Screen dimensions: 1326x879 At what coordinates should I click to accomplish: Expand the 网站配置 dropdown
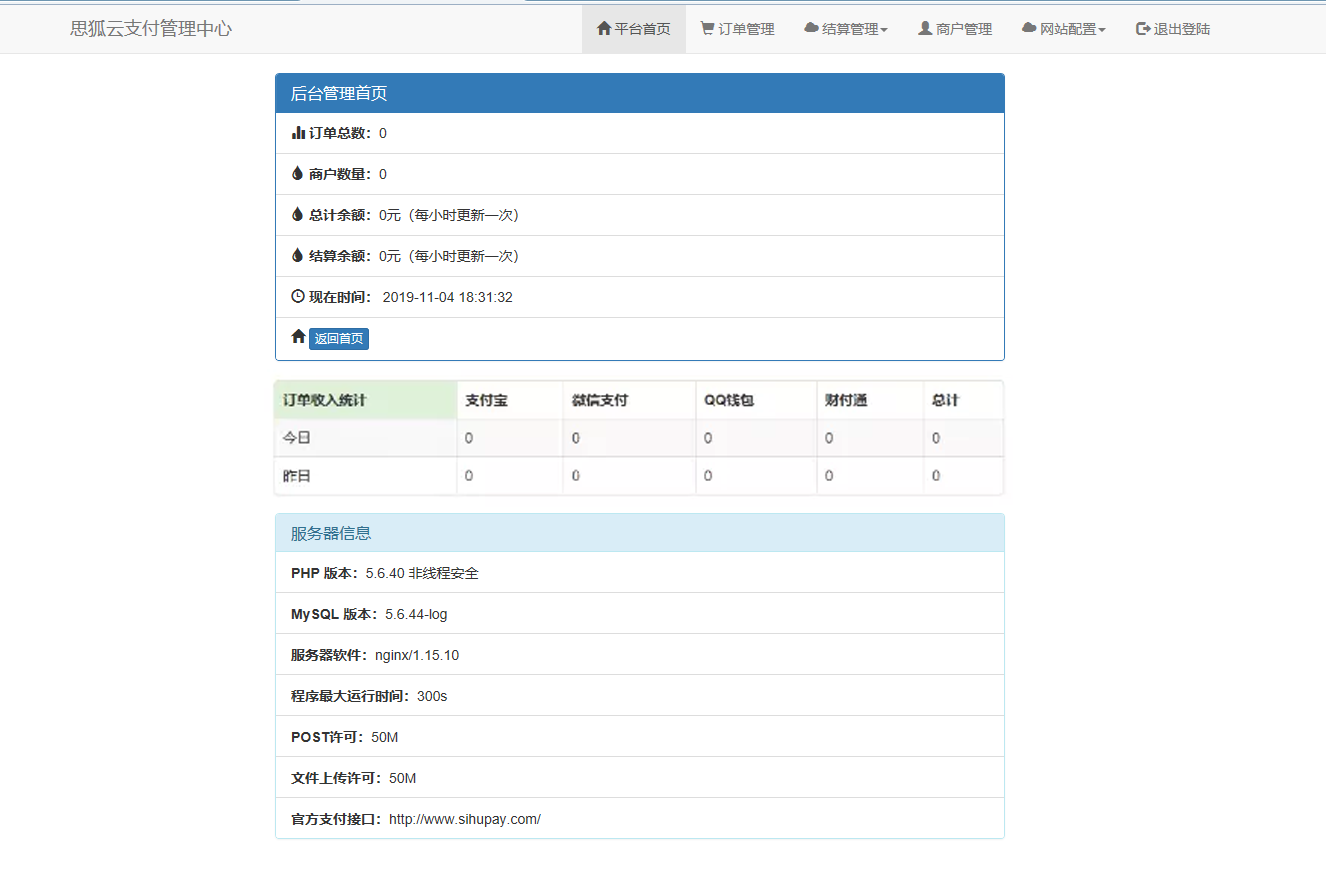coord(1063,28)
